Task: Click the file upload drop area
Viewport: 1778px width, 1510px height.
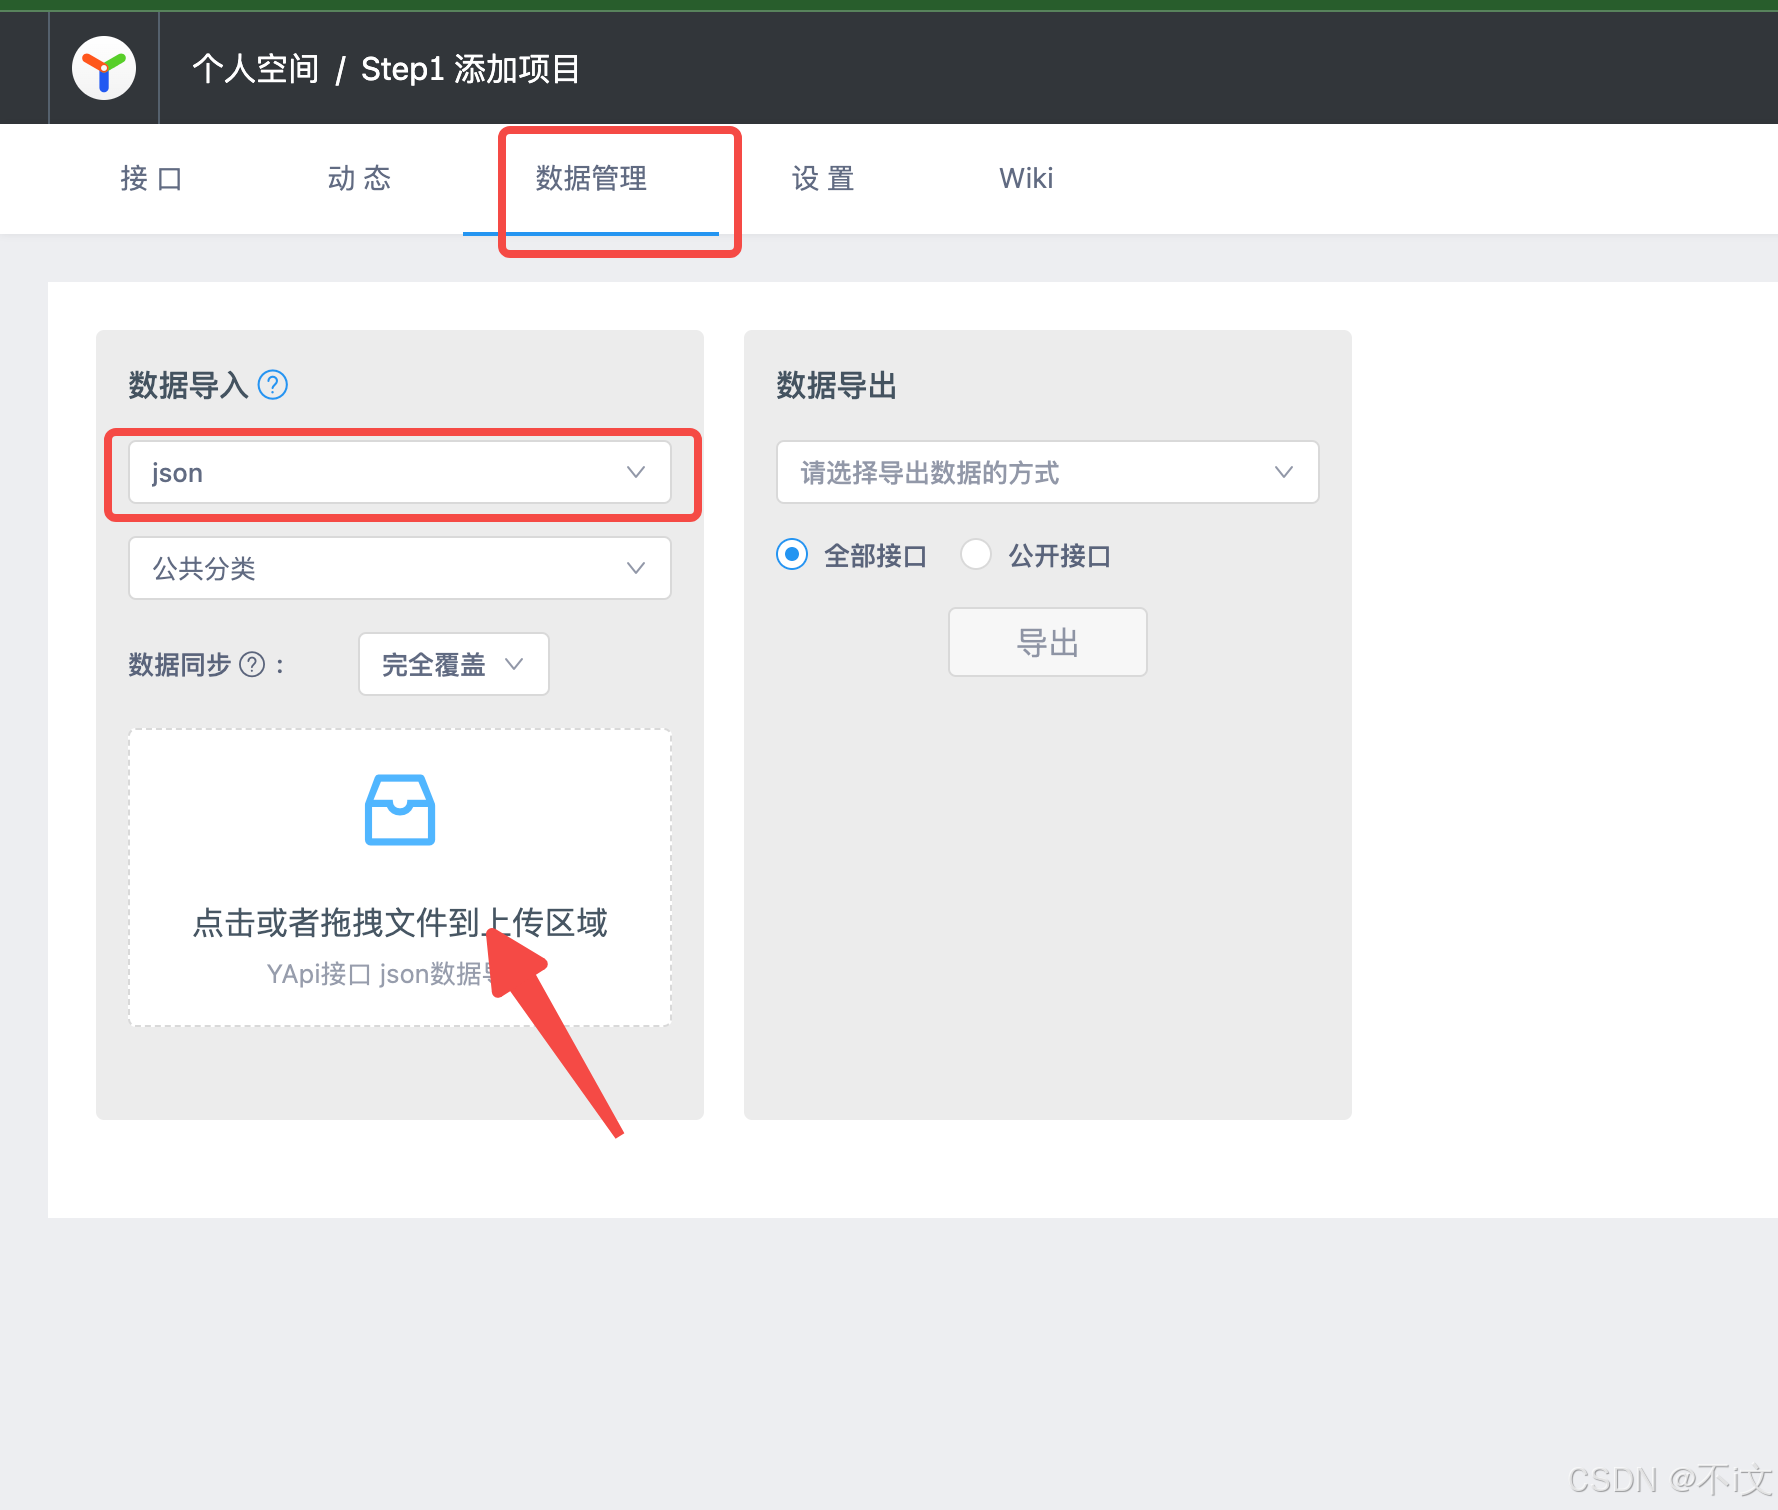Action: (399, 877)
